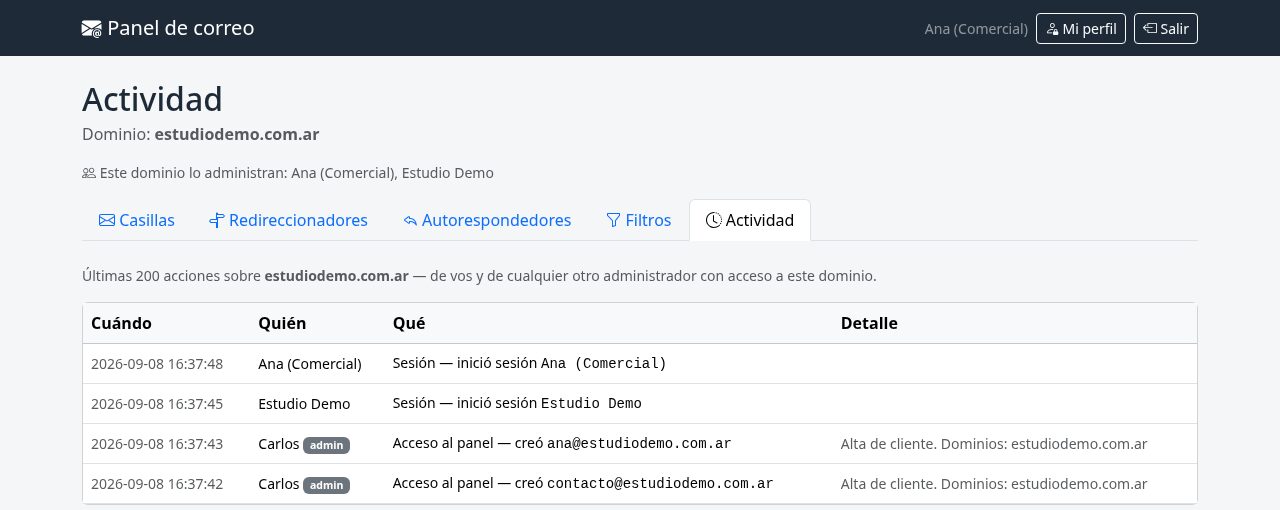Click 'Sesión — inició sesión Estudio Demo' entry

point(517,404)
